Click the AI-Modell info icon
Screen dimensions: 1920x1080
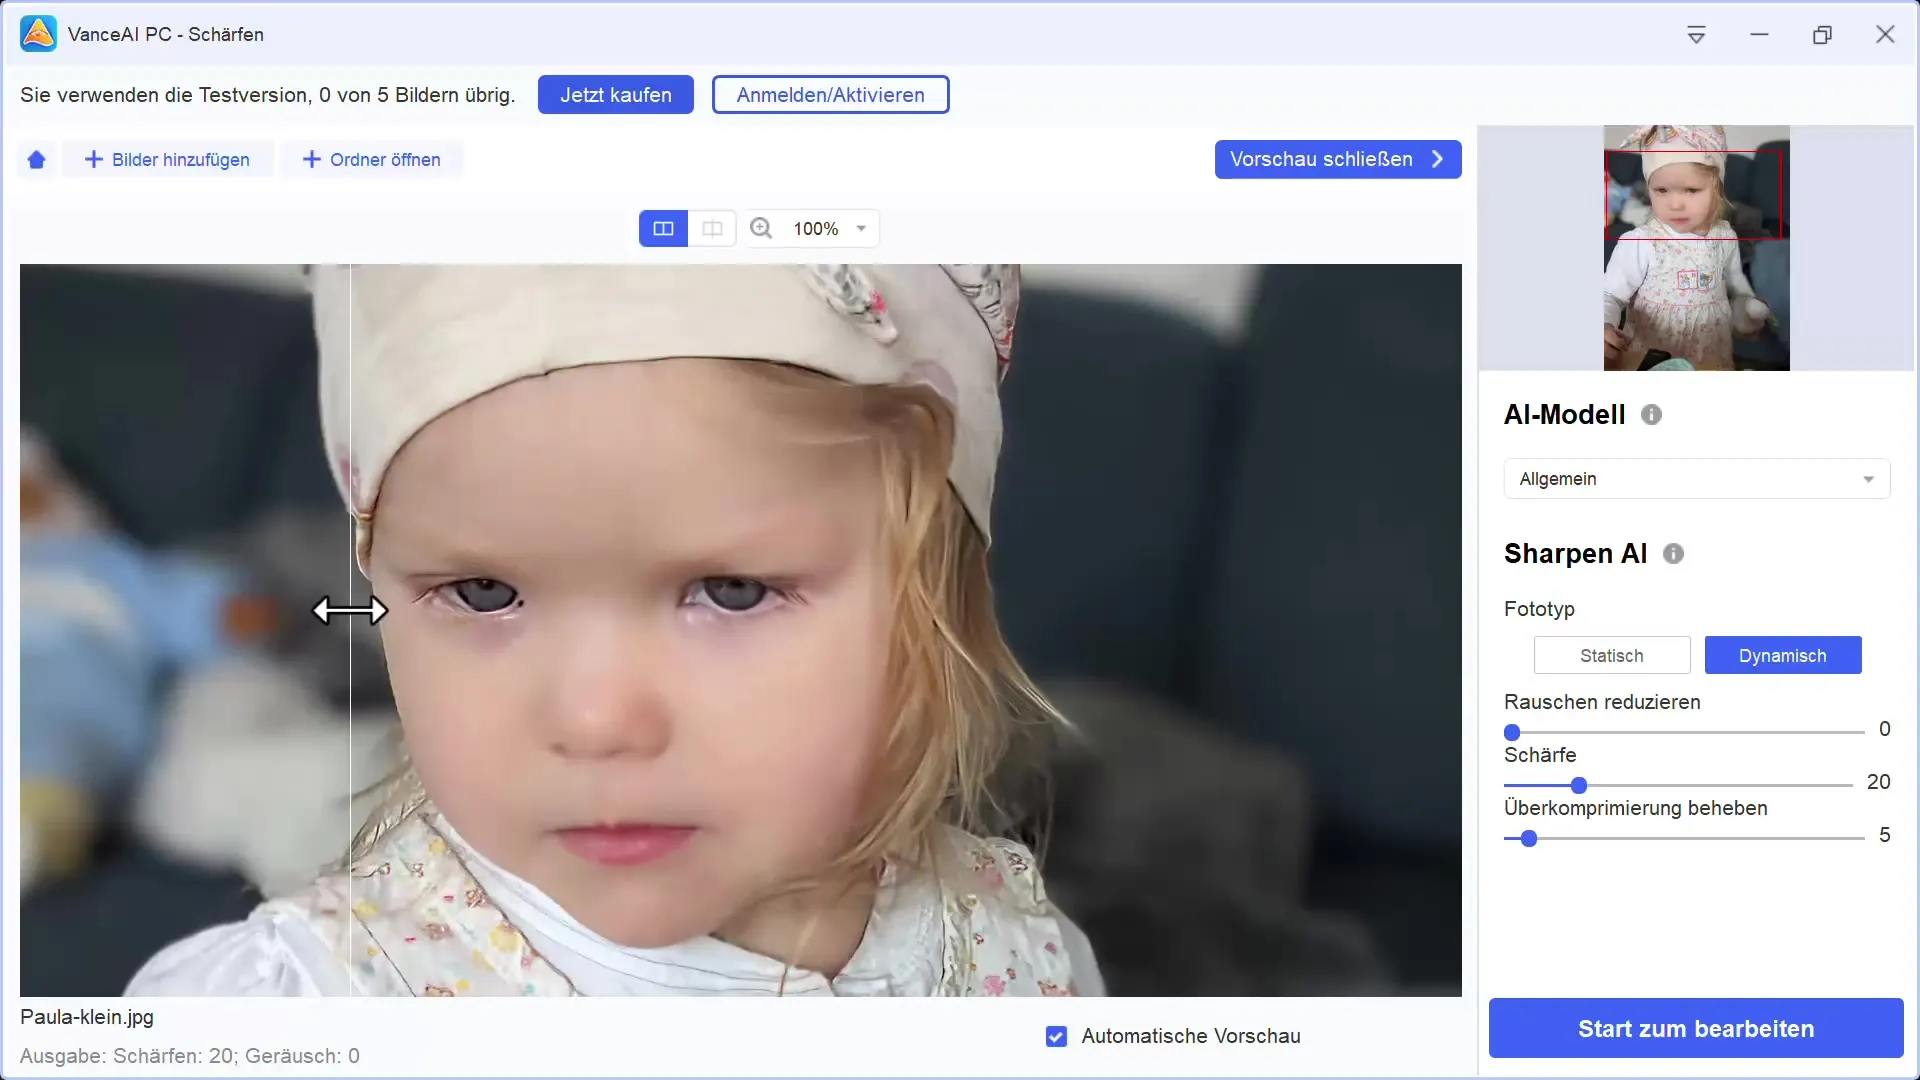1651,414
